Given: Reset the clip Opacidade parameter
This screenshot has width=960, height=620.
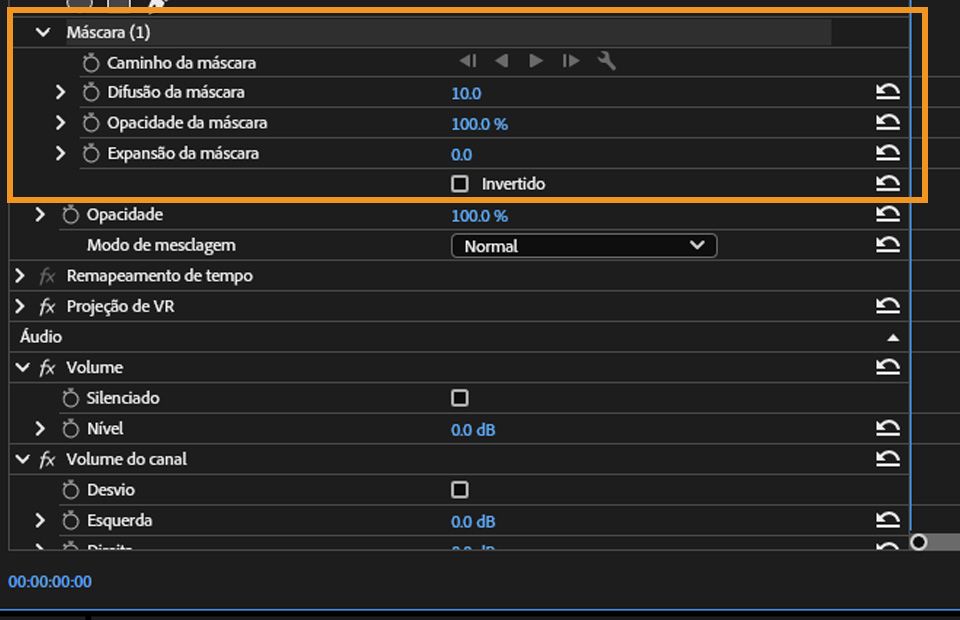Looking at the screenshot, I should click(x=888, y=215).
